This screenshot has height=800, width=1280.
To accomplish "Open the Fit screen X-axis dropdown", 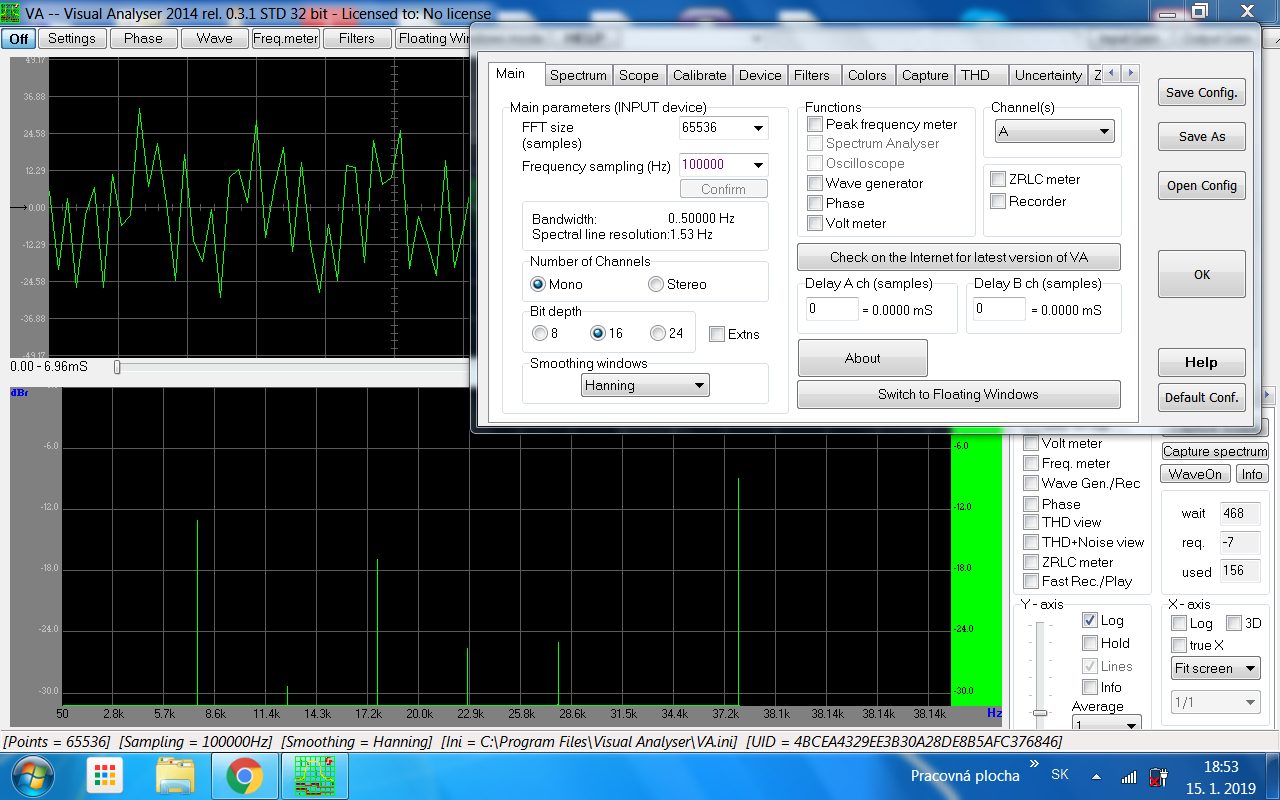I will [x=1215, y=669].
